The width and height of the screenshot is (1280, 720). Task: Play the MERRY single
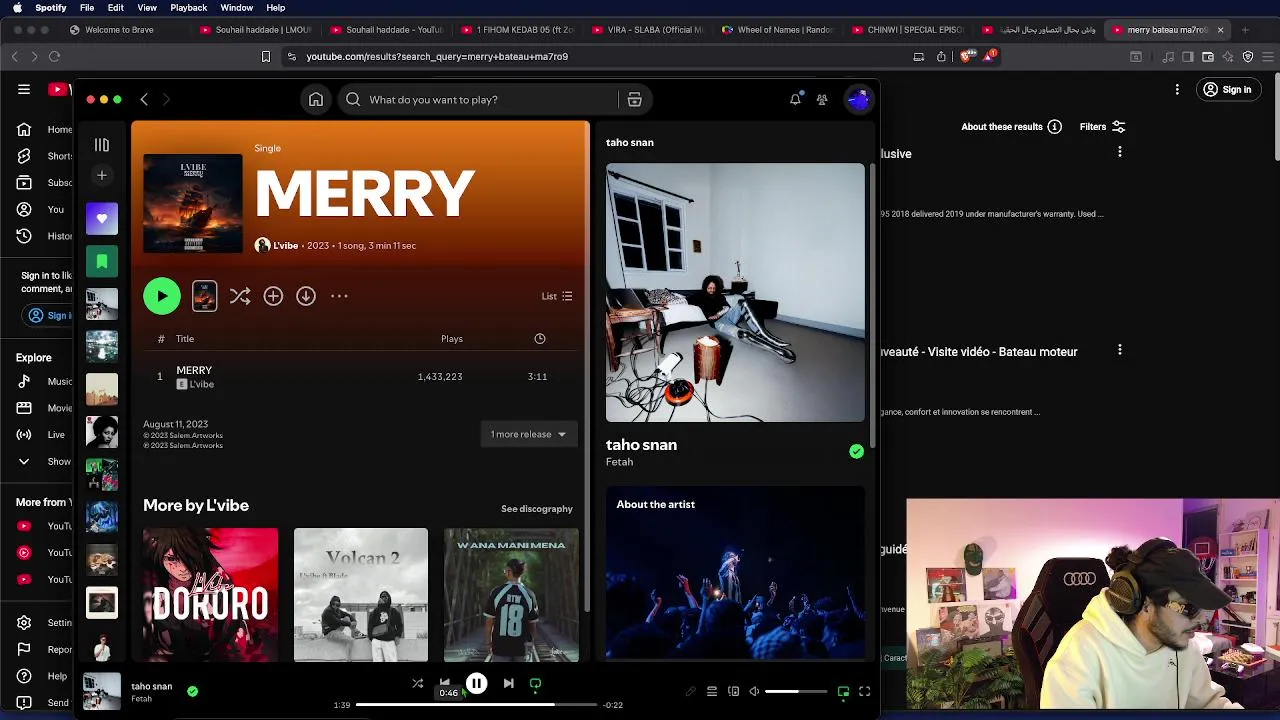162,296
